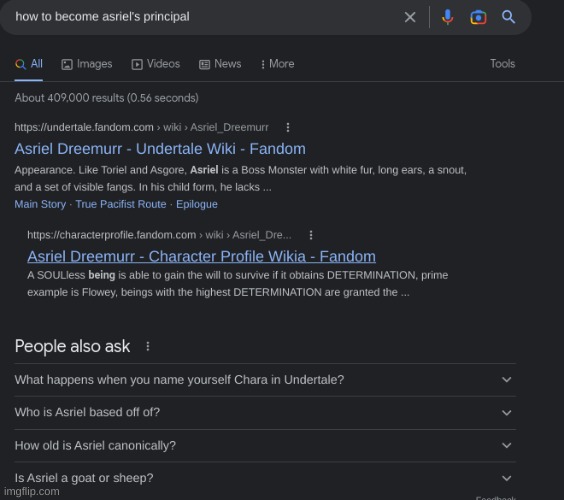Select the All results tab
Image resolution: width=564 pixels, height=500 pixels.
(29, 64)
